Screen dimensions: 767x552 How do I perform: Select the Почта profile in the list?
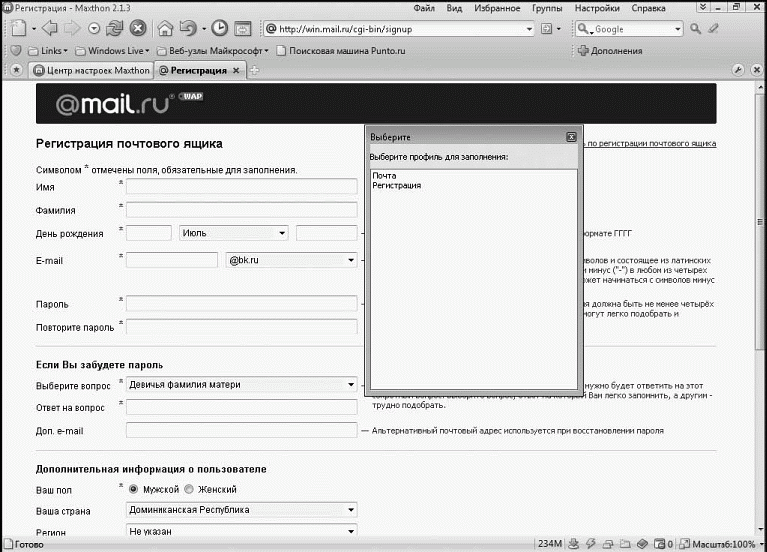click(384, 176)
